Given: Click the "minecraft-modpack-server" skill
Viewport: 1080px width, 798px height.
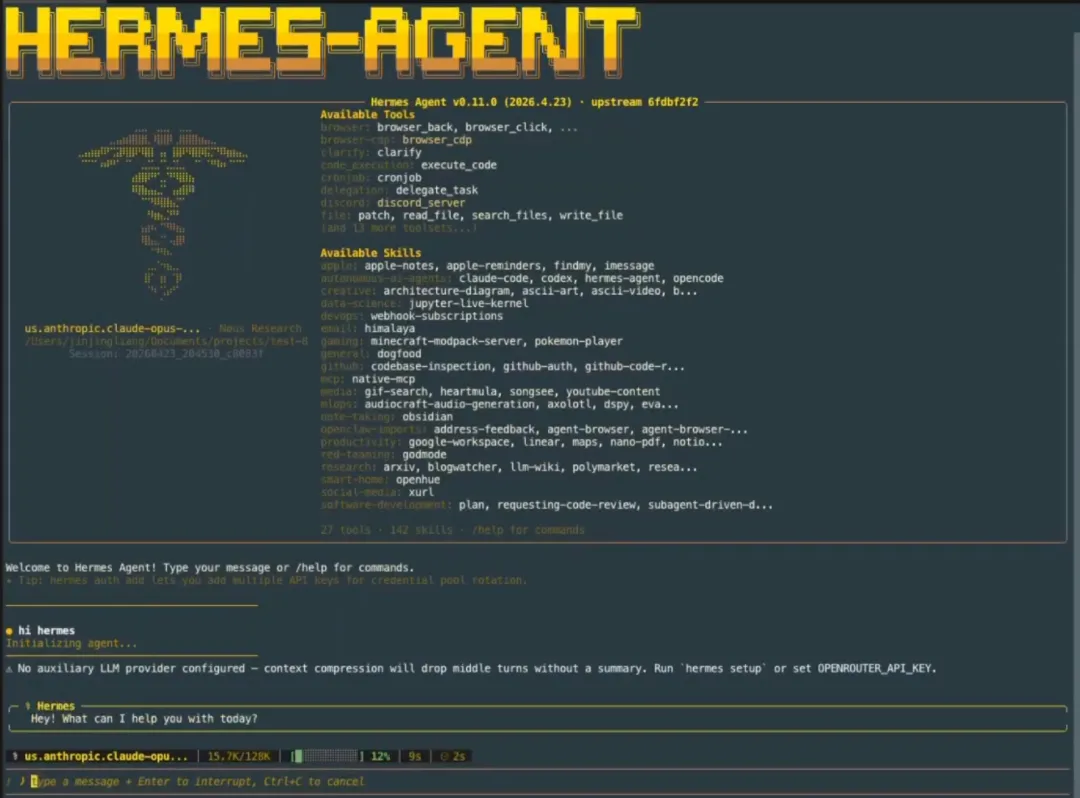Looking at the screenshot, I should pos(446,341).
